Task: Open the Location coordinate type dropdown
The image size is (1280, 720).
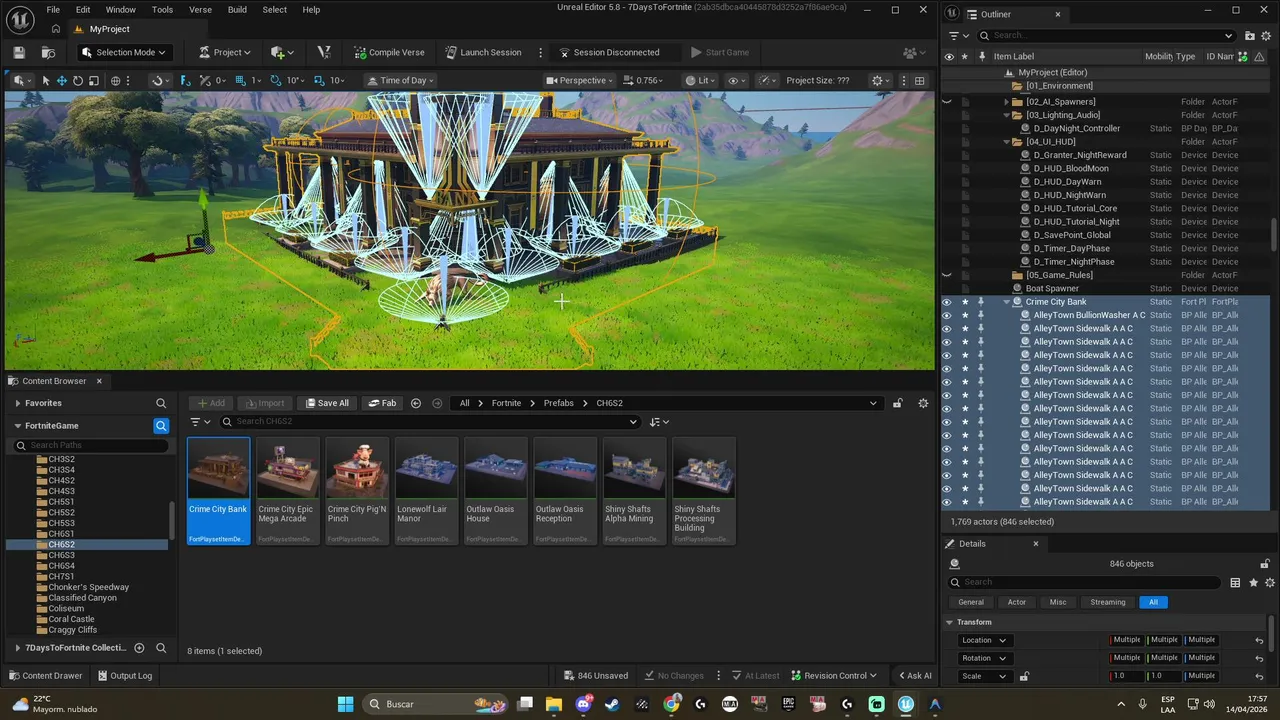Action: 984,640
